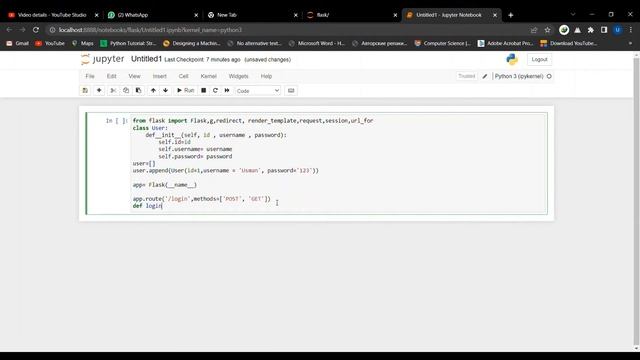Open the Kernel menu
Screen dimensions: 640x360
[209, 76]
